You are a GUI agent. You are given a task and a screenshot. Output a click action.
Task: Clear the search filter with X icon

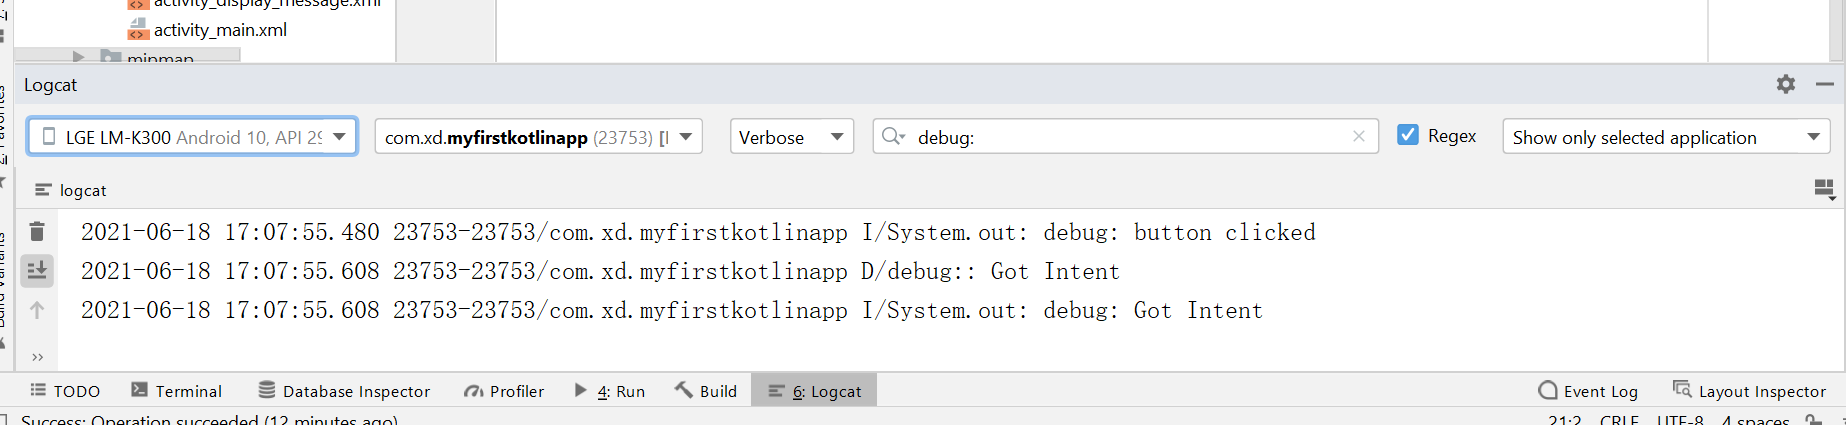coord(1358,137)
